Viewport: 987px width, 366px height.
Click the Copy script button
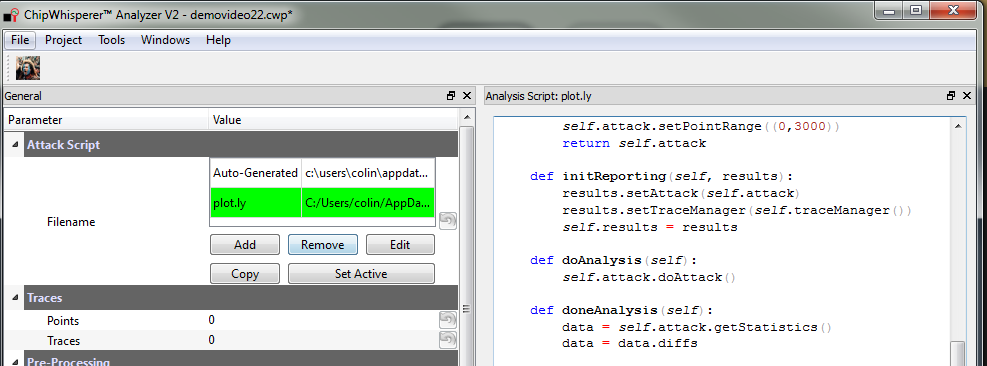(245, 273)
